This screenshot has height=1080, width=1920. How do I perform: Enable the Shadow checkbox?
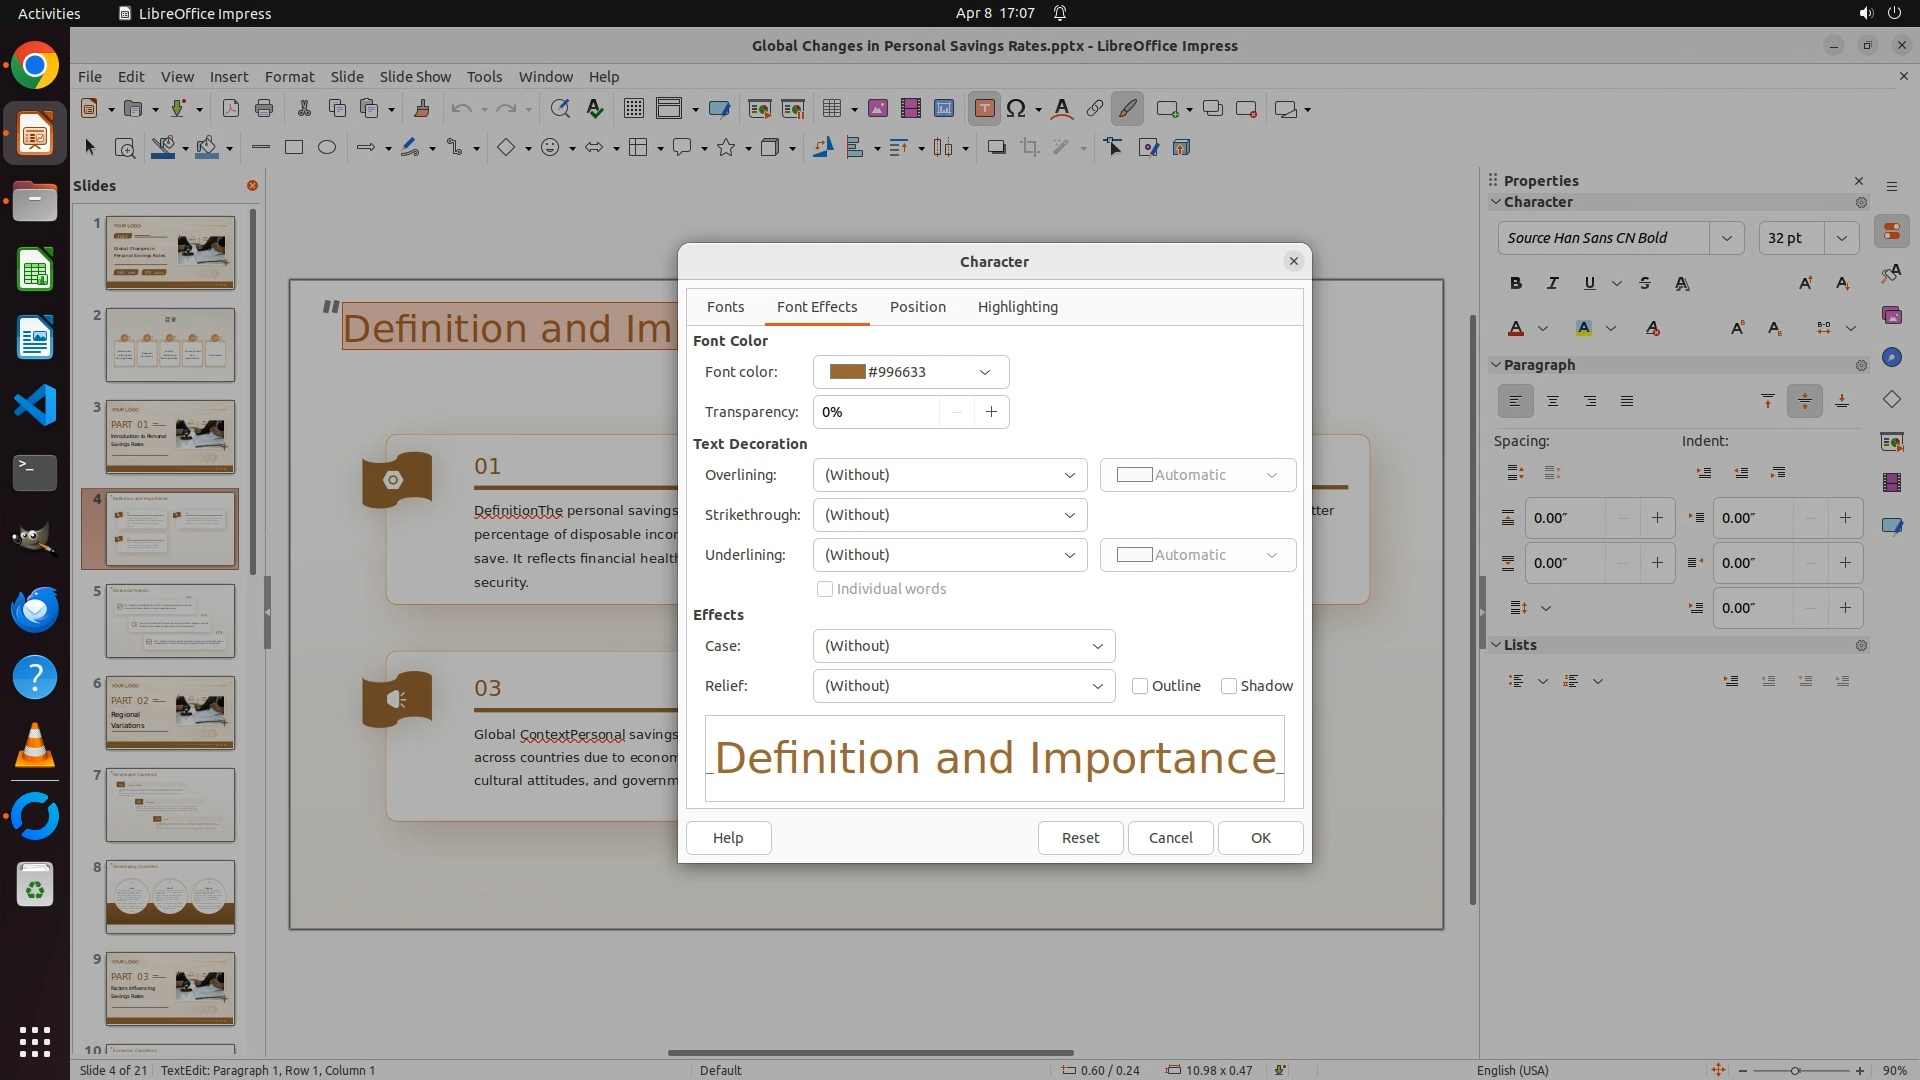(x=1229, y=686)
